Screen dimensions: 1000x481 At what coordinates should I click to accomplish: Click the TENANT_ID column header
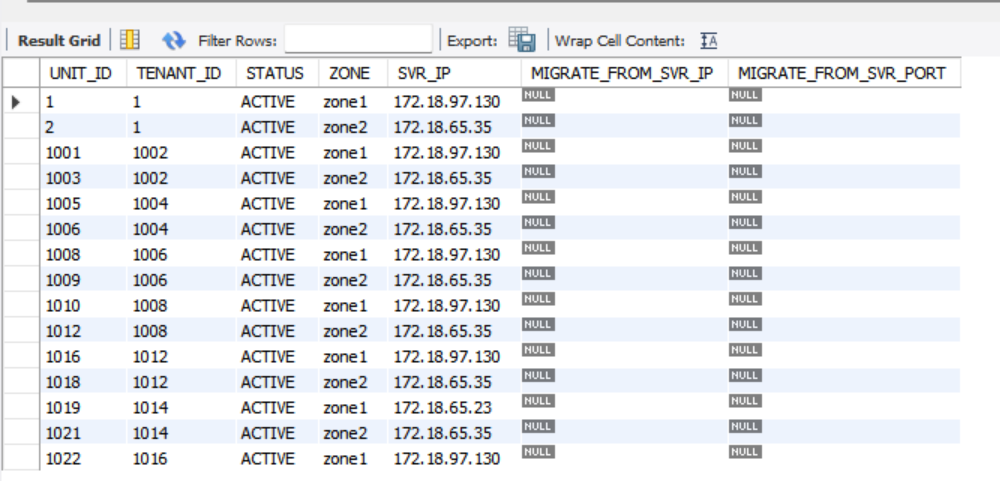pyautogui.click(x=178, y=73)
